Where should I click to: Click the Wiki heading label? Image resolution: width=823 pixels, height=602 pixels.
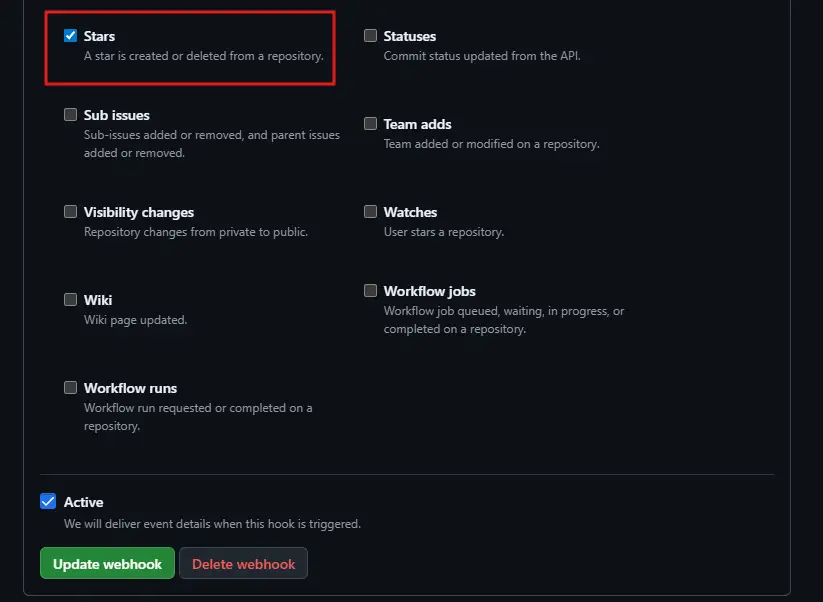96,299
